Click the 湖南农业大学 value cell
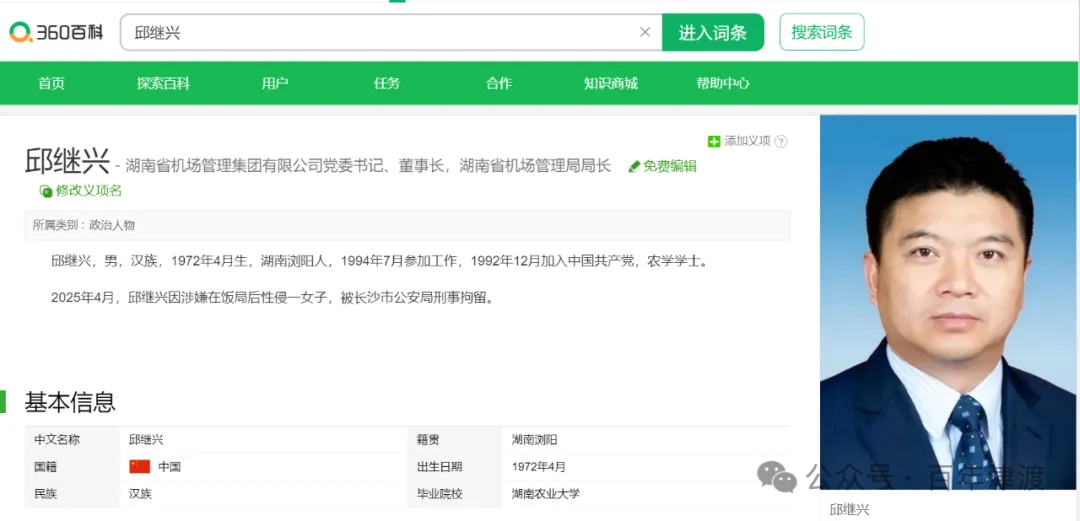The height and width of the screenshot is (521, 1080). 546,493
